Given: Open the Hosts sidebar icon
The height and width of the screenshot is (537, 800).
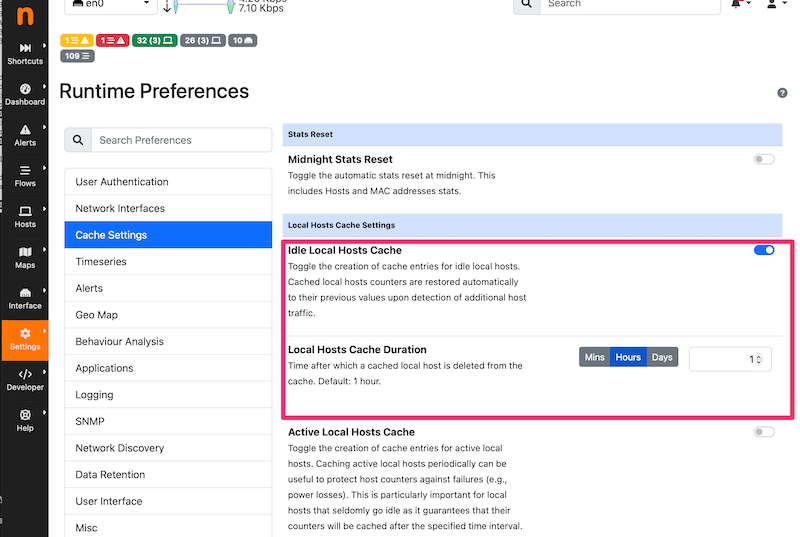Looking at the screenshot, I should (25, 216).
